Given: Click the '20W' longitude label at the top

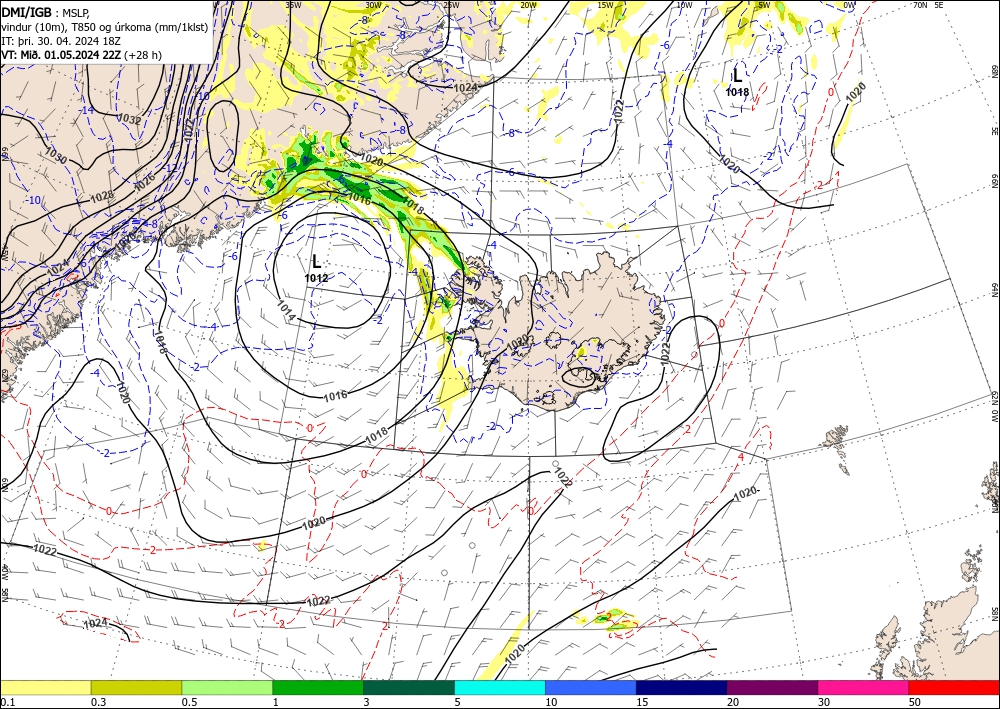Looking at the screenshot, I should (529, 5).
